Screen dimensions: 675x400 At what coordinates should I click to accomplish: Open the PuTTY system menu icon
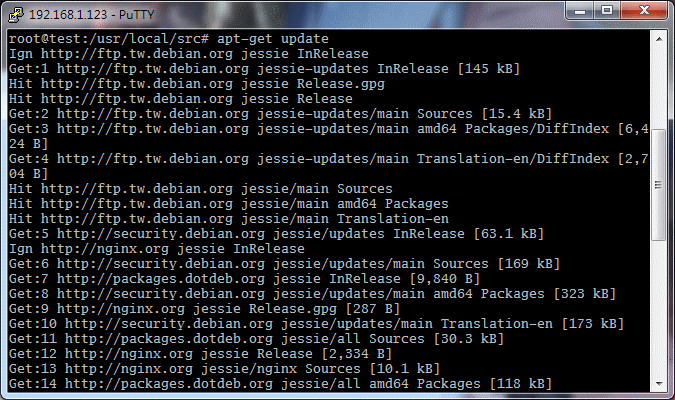[x=16, y=14]
